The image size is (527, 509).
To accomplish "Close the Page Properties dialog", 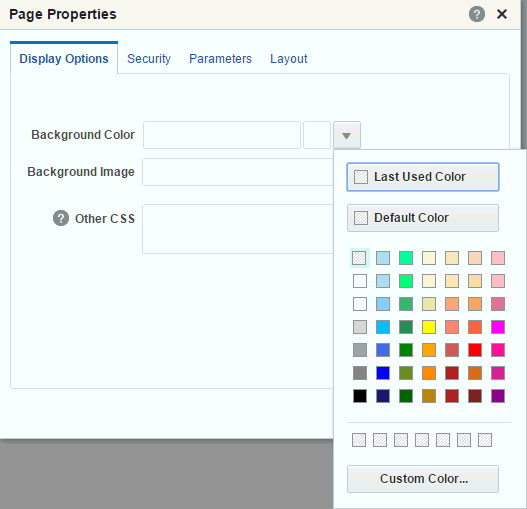I will (x=502, y=14).
